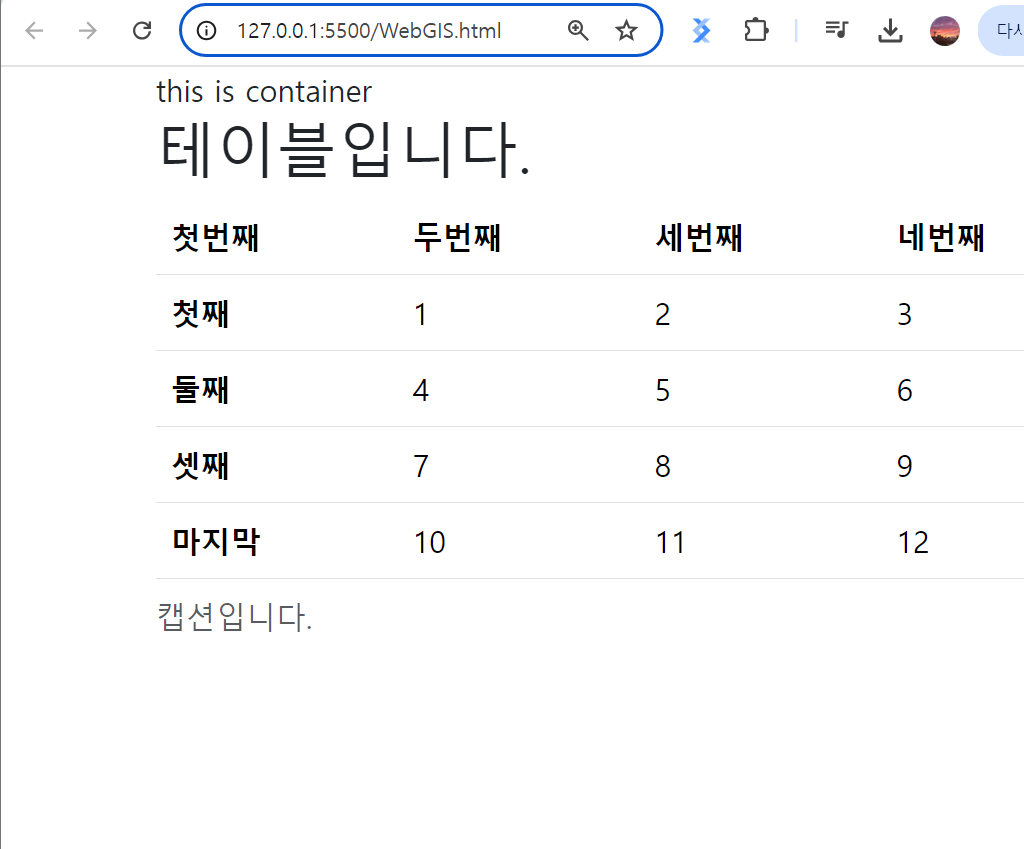Bookmark this page with the star icon
This screenshot has width=1024, height=849.
[x=626, y=31]
